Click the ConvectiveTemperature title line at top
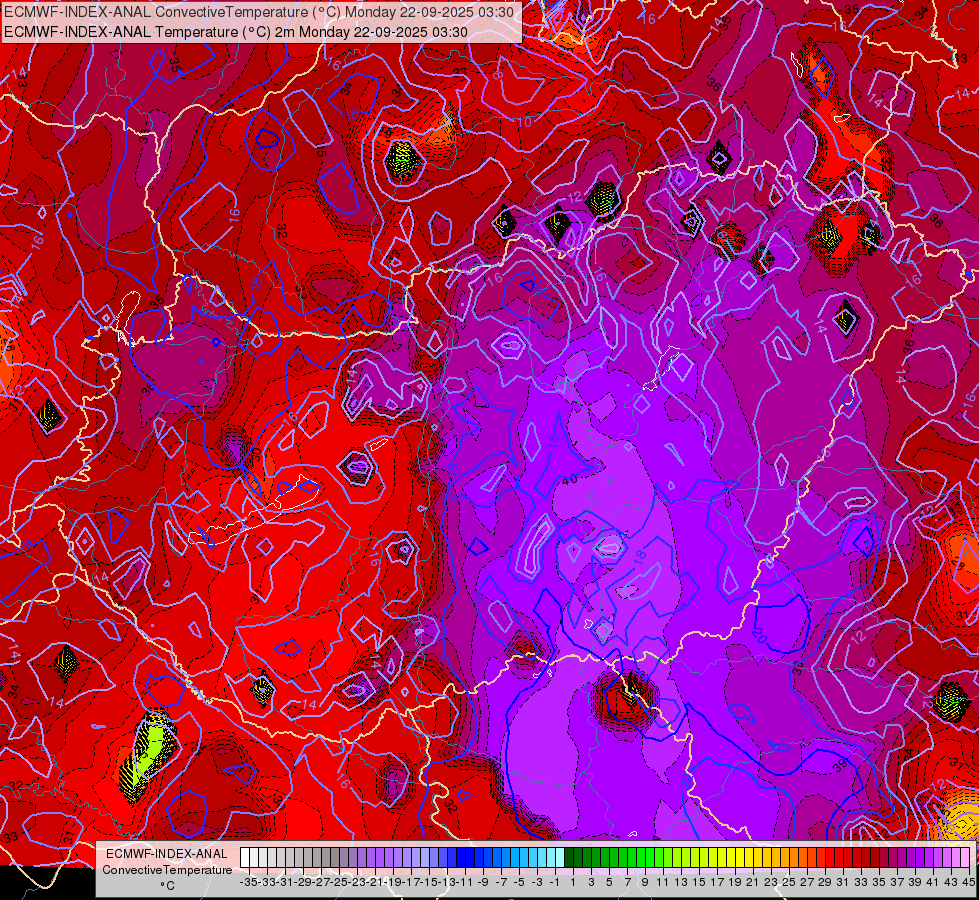 (259, 12)
